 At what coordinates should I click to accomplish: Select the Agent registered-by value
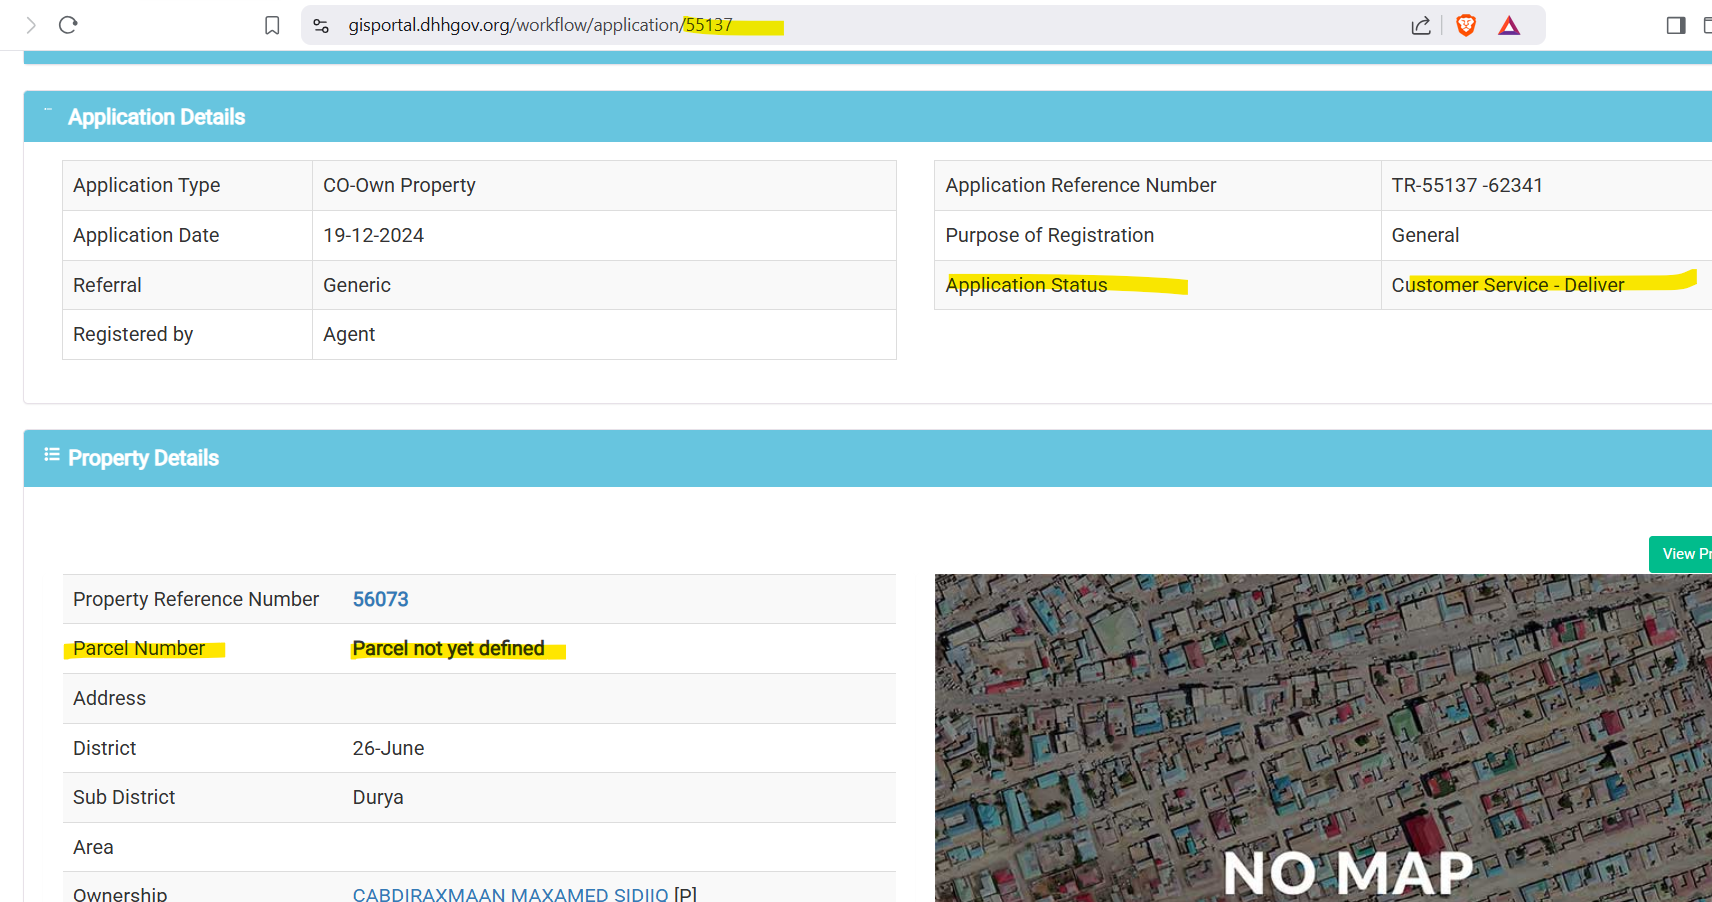click(349, 334)
